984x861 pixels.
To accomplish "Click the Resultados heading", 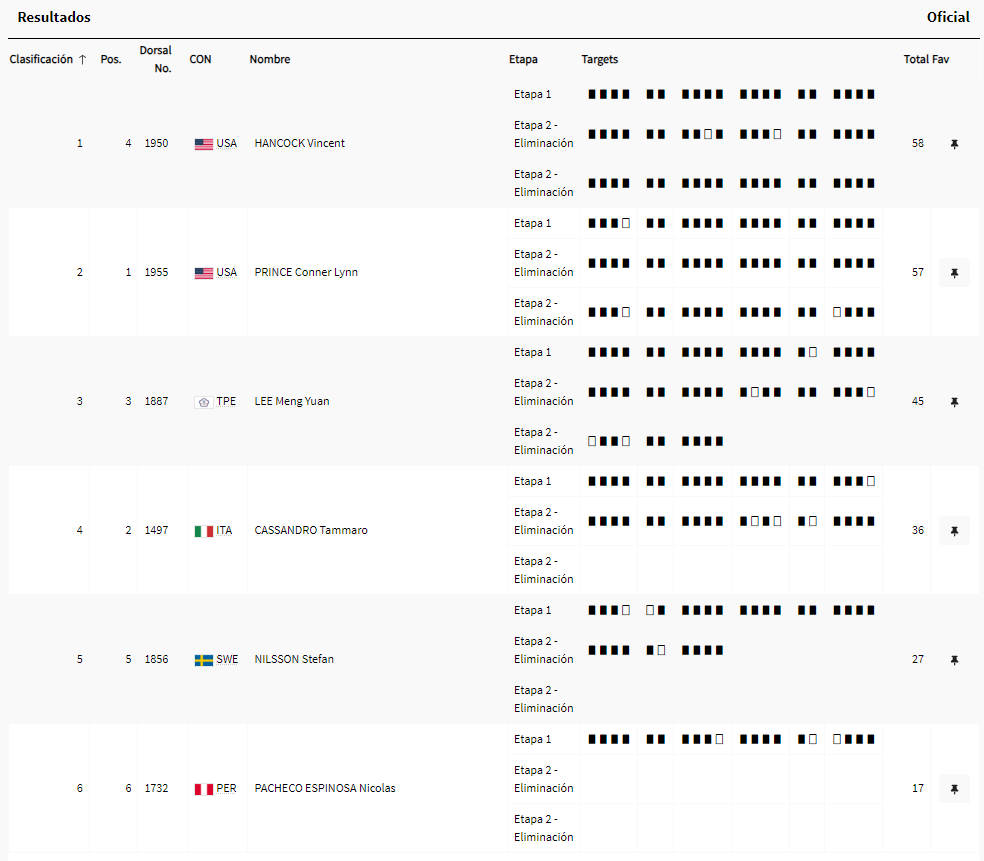I will tap(54, 17).
